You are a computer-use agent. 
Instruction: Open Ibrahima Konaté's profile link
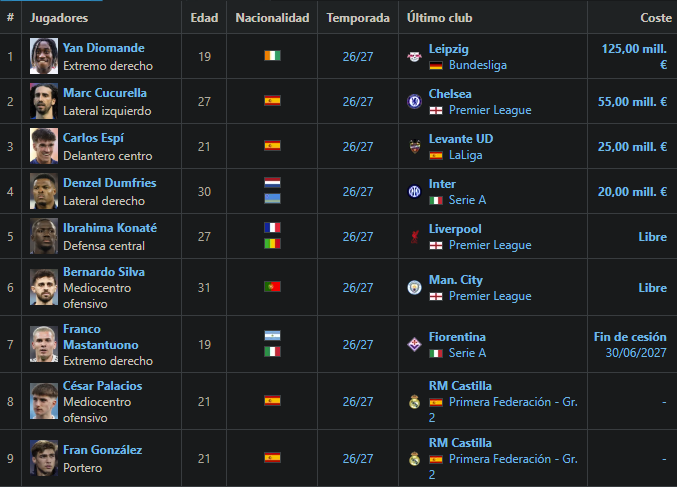tap(110, 228)
